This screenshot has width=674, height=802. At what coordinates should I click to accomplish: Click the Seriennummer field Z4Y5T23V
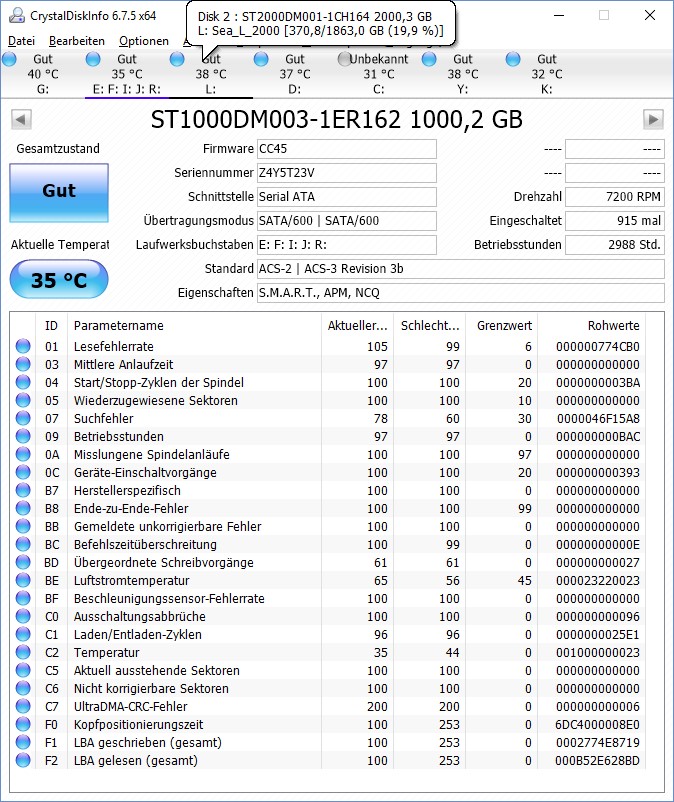pyautogui.click(x=347, y=173)
